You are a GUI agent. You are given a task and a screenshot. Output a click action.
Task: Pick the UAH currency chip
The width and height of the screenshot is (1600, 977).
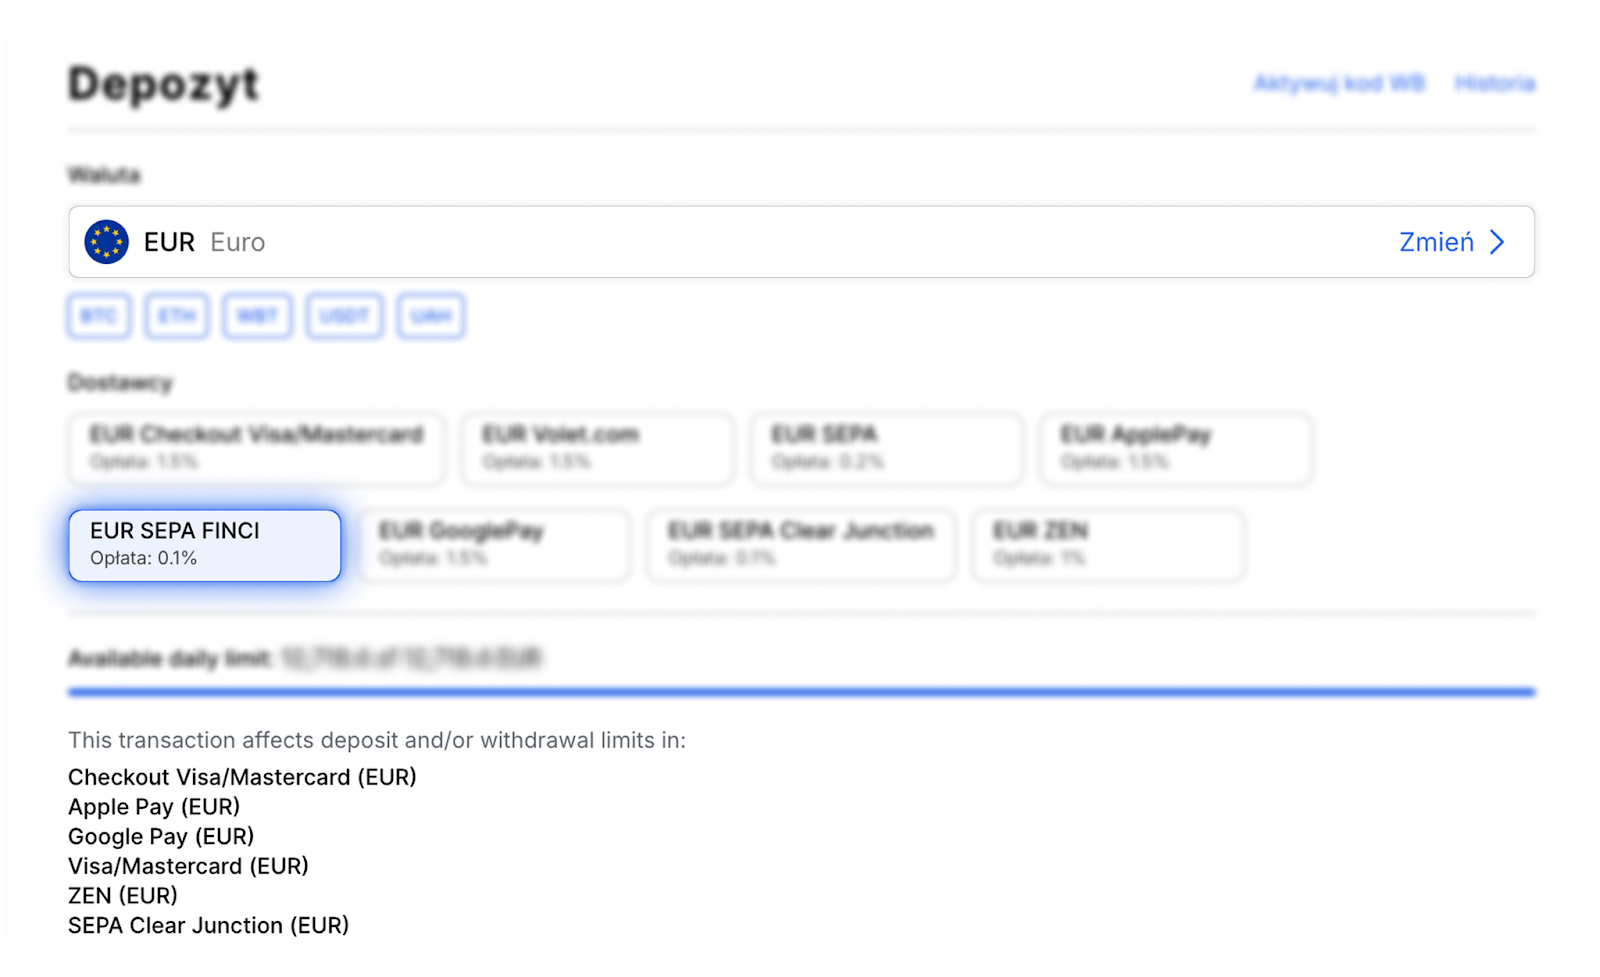pos(431,316)
